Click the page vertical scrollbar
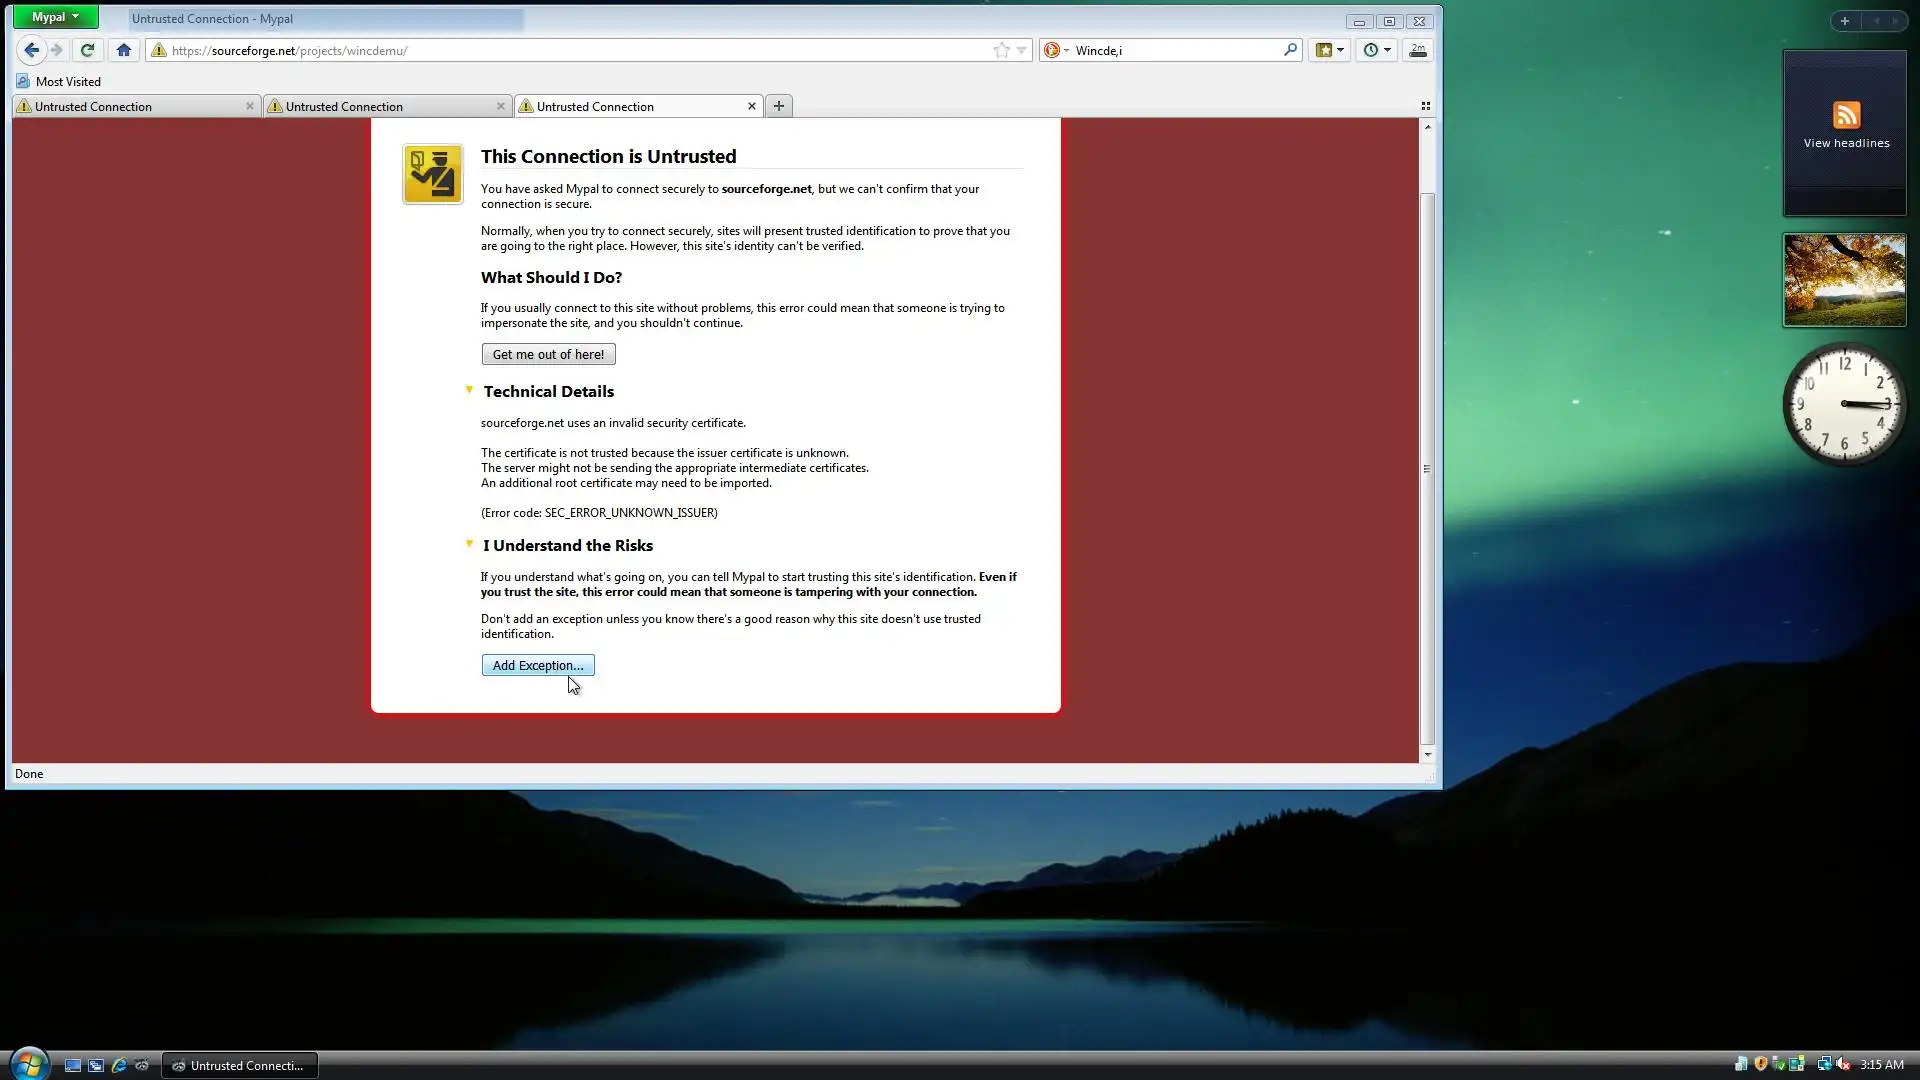The image size is (1920, 1080). (1427, 468)
